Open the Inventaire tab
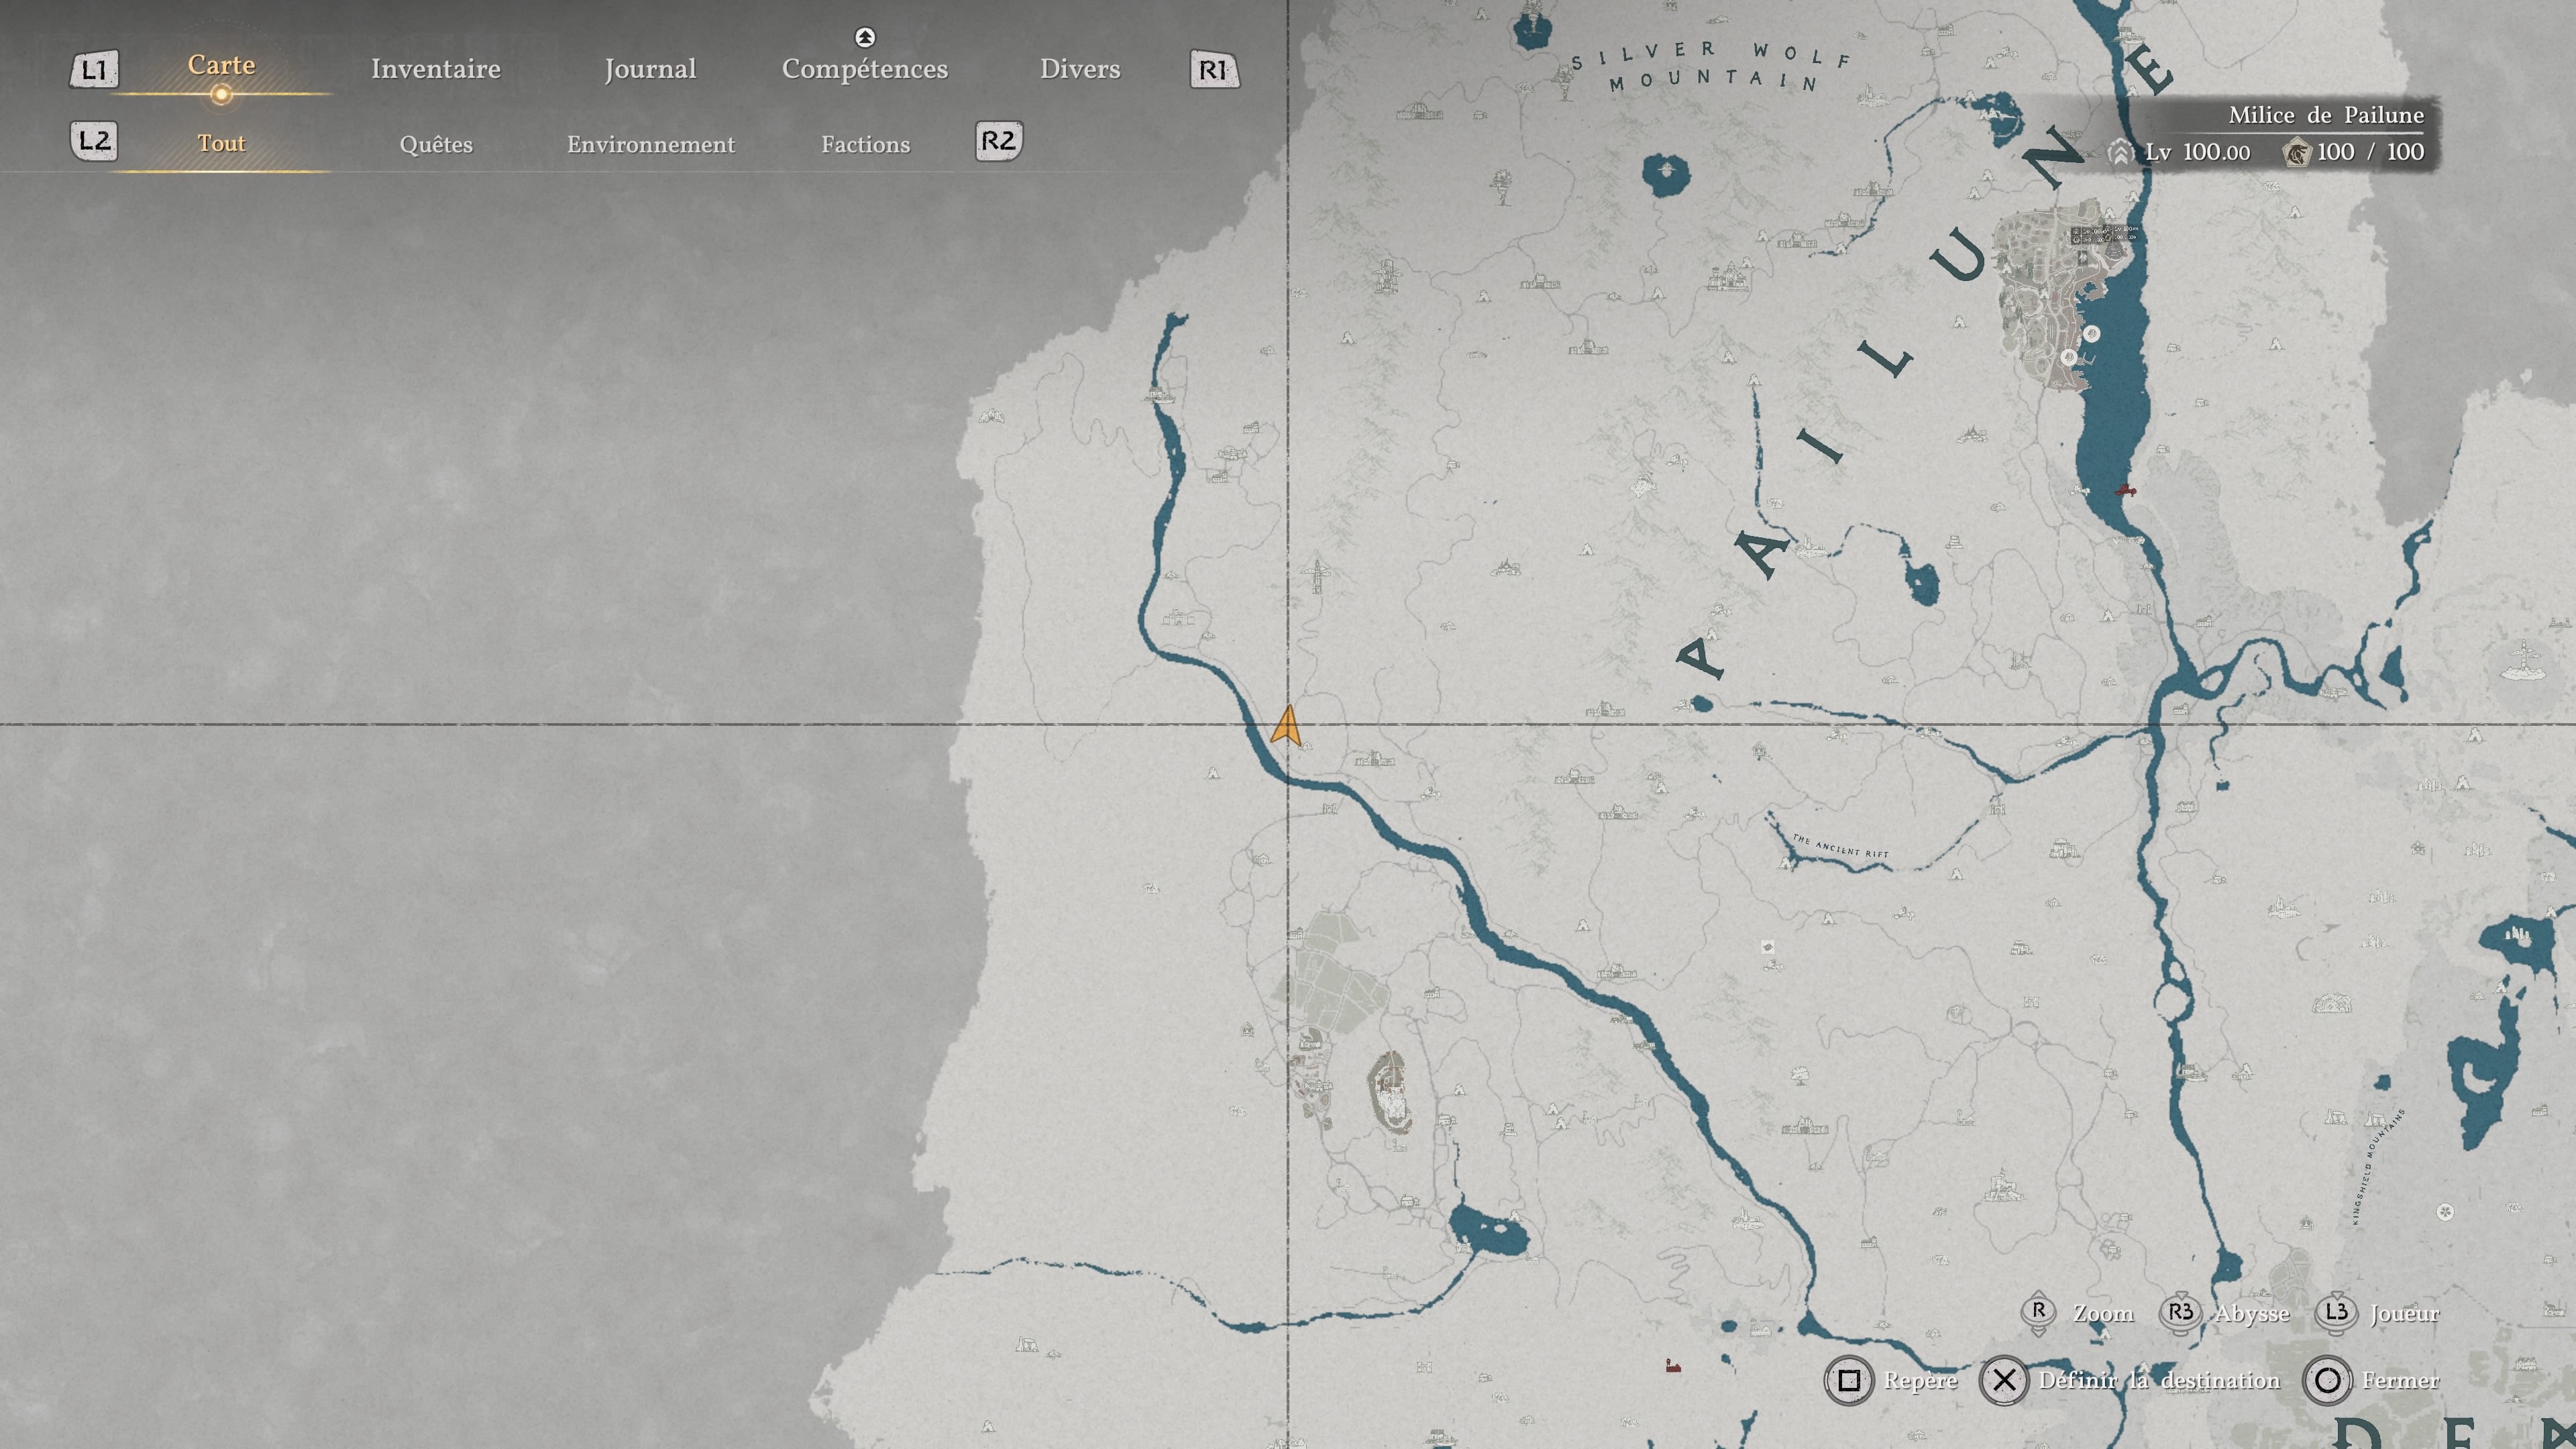The image size is (2576, 1449). click(435, 69)
